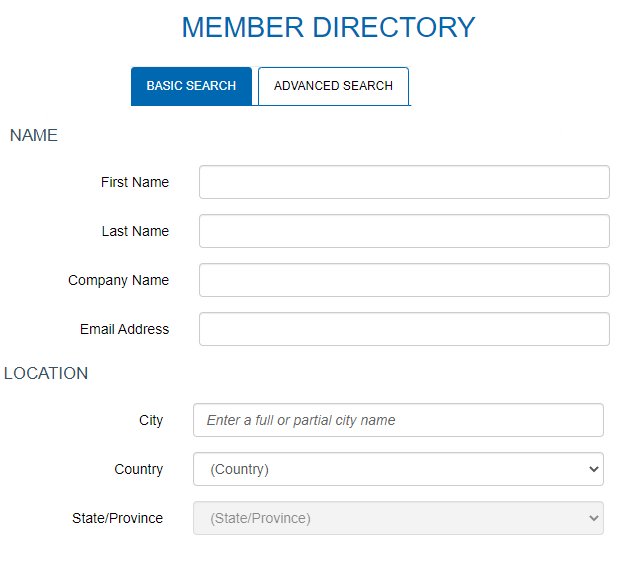Click the NAME section heading

point(34,135)
